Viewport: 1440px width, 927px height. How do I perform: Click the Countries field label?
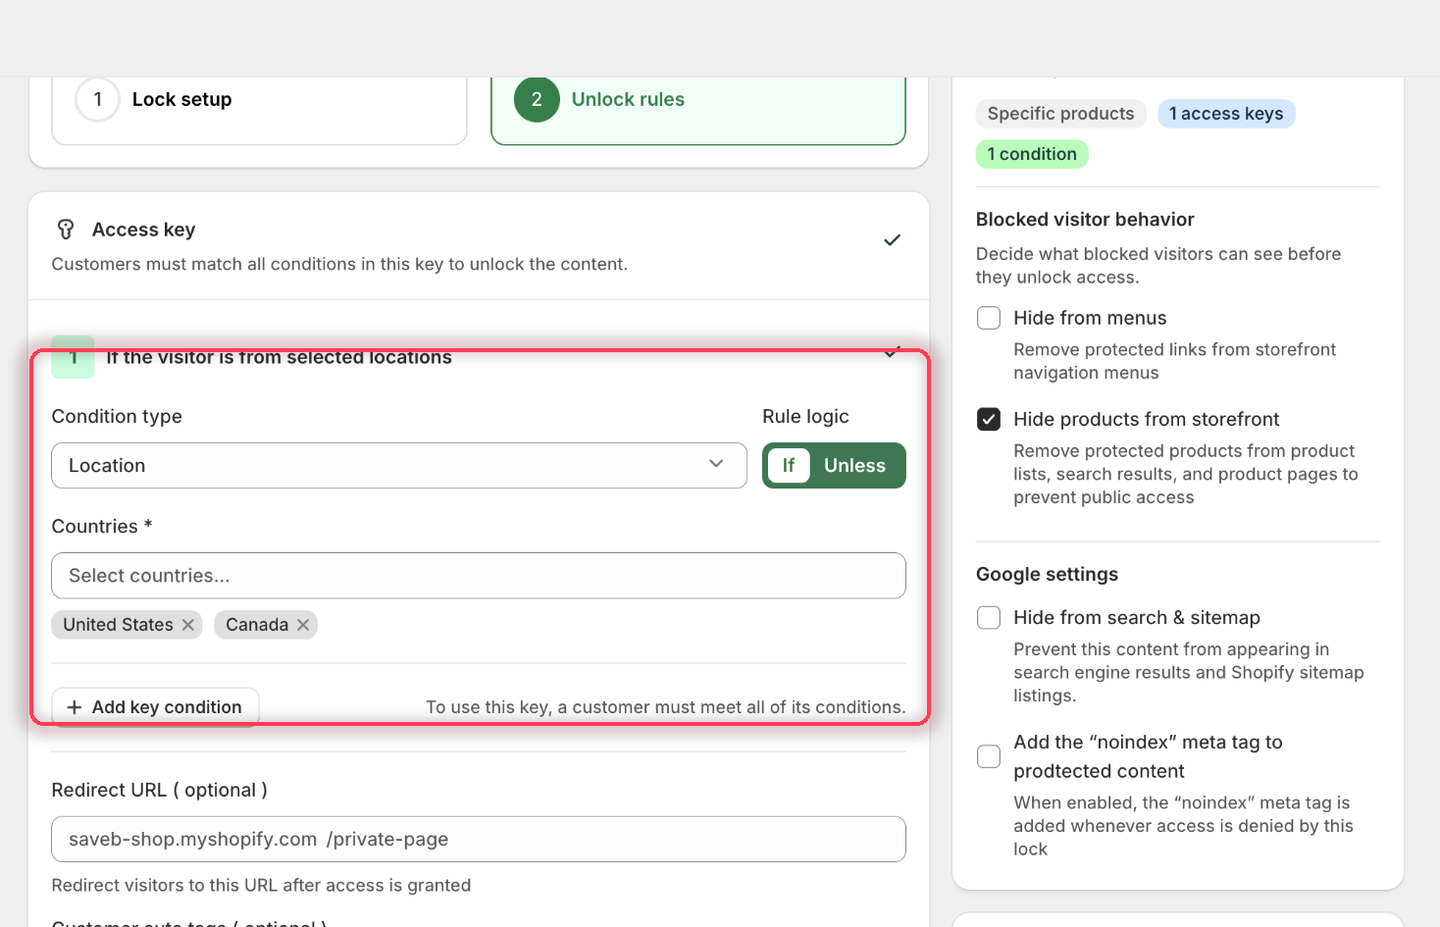(x=102, y=527)
